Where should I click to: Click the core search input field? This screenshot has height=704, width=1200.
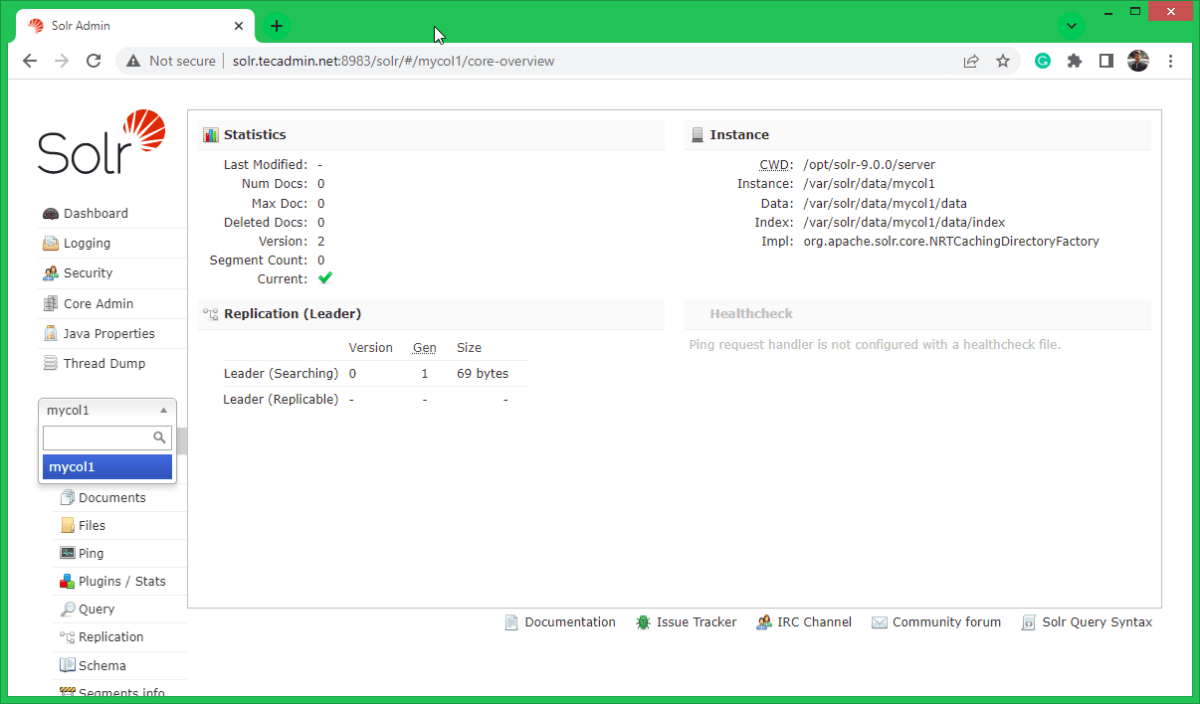point(98,438)
